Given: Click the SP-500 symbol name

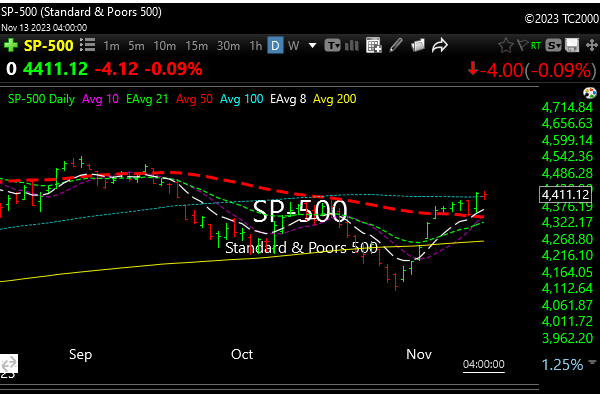Looking at the screenshot, I should [x=48, y=46].
